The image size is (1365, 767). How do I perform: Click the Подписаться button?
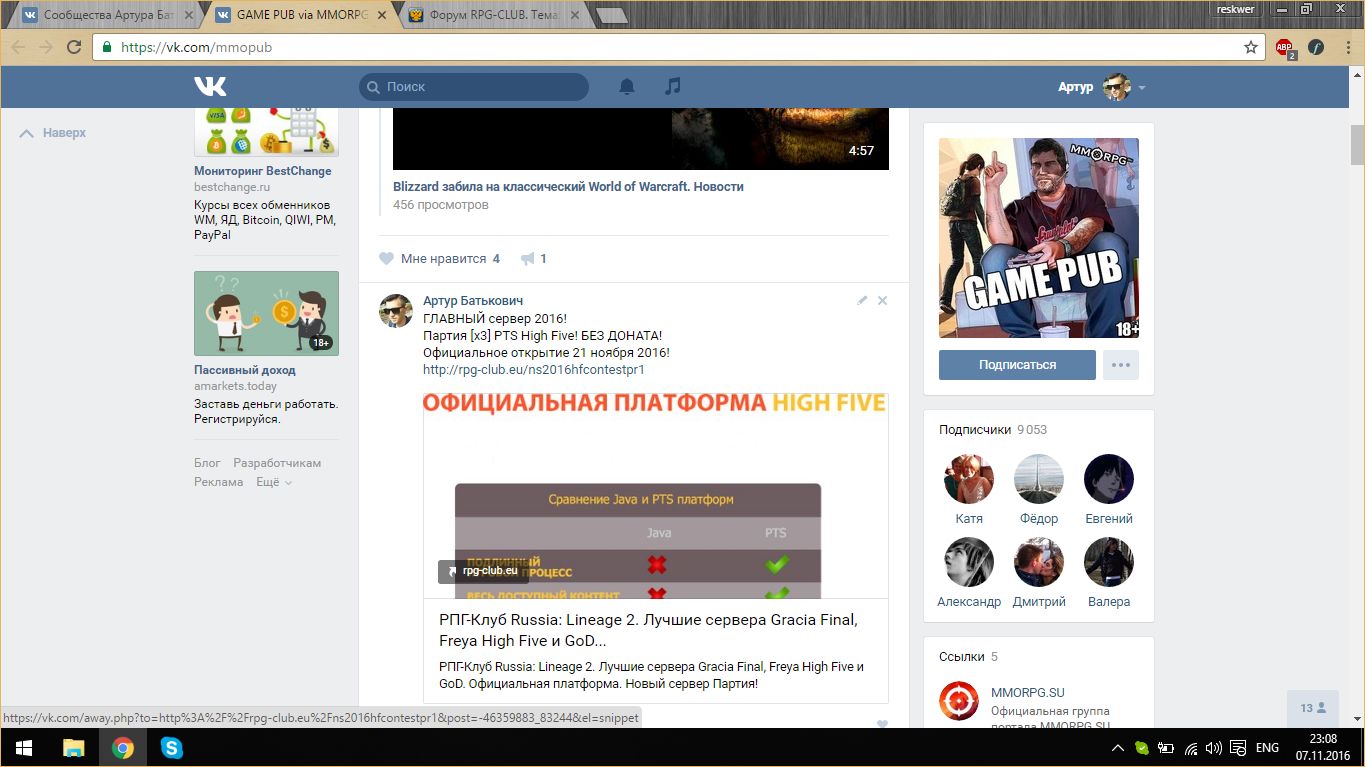(x=1017, y=365)
